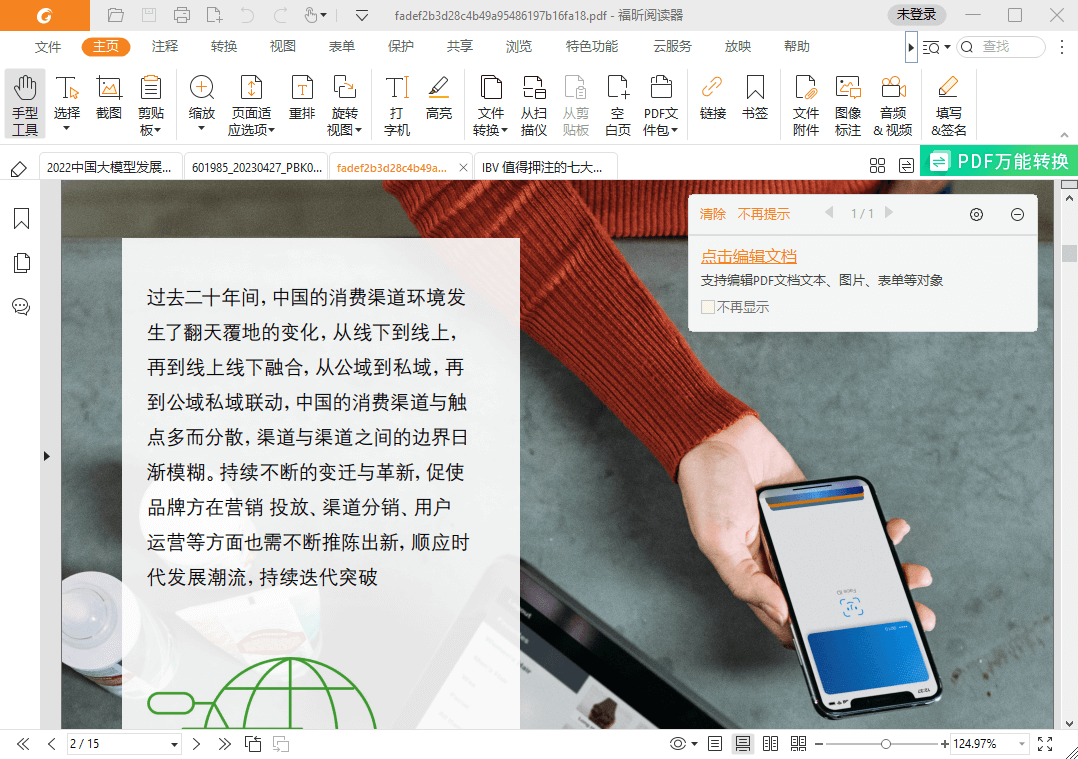This screenshot has width=1078, height=759.
Task: Open the page number dropdown
Action: coord(174,744)
